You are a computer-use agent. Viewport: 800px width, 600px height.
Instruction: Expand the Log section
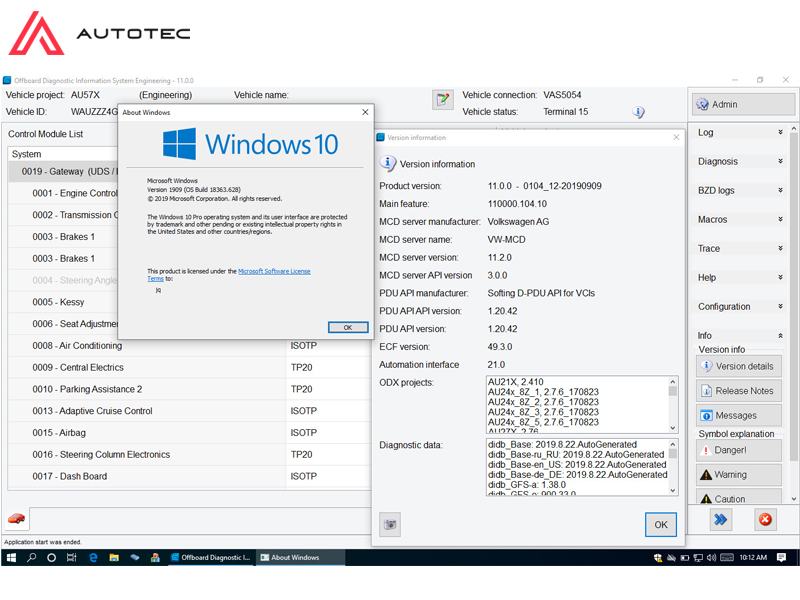tap(740, 132)
